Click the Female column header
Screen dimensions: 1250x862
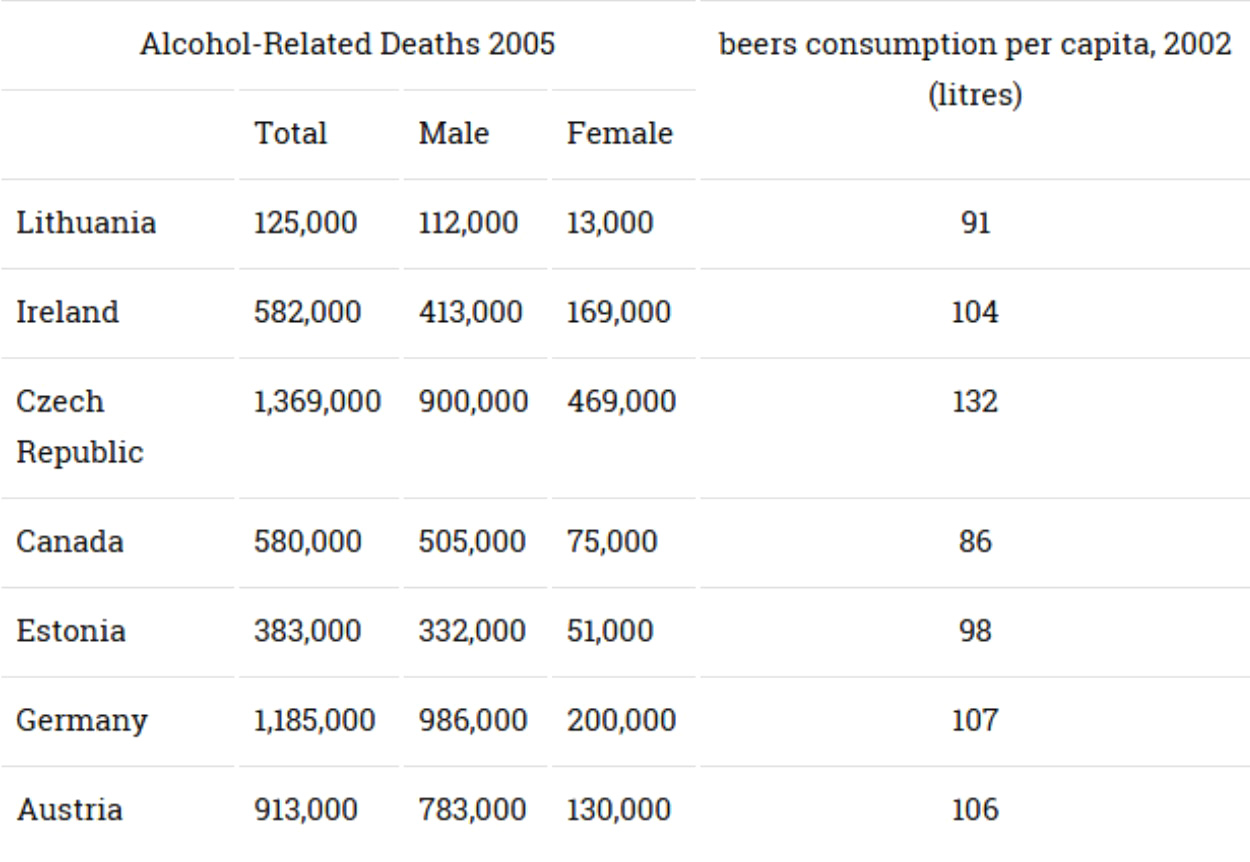(x=619, y=133)
